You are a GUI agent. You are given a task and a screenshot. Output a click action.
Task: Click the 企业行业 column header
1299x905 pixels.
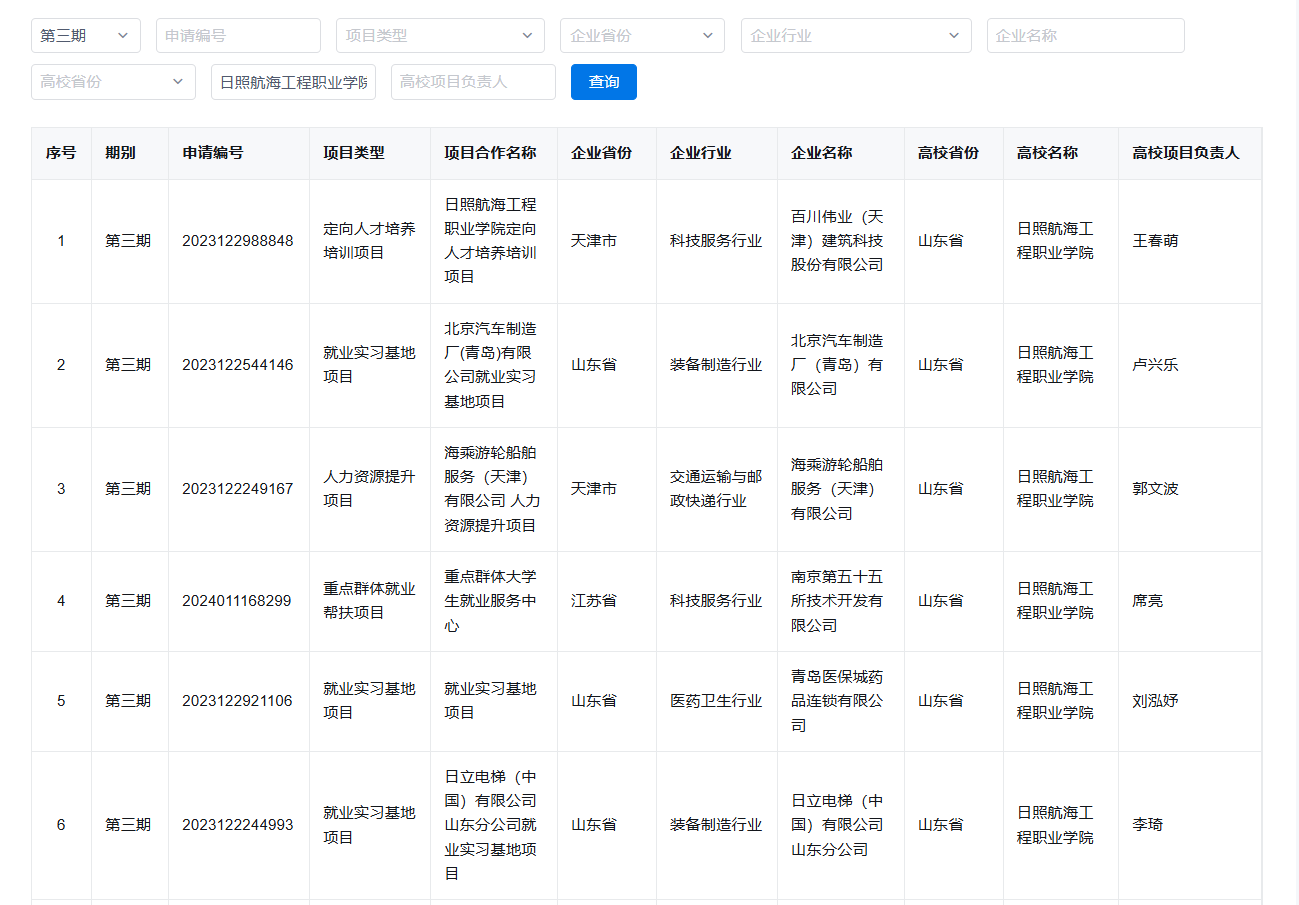click(x=717, y=153)
